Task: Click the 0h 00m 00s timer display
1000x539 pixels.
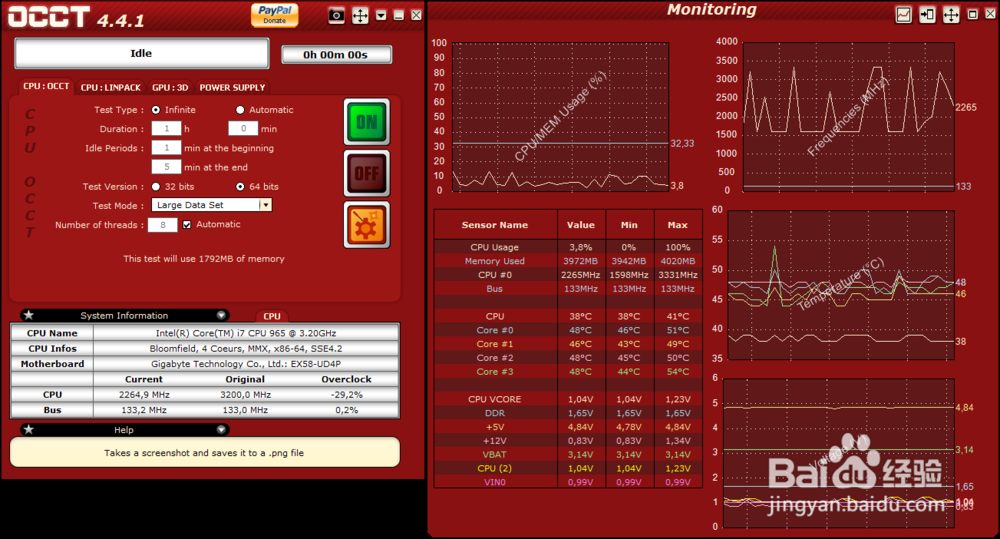Action: (x=336, y=55)
